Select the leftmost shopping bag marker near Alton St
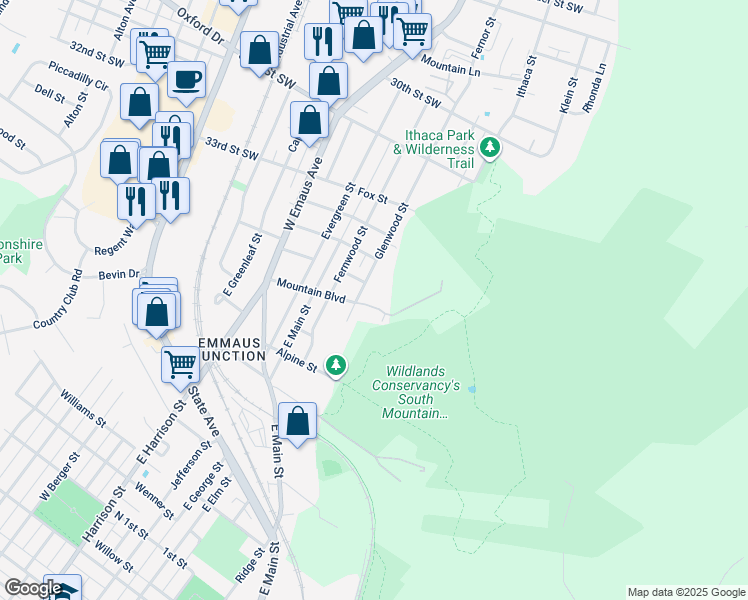Image resolution: width=748 pixels, height=600 pixels. tap(120, 162)
